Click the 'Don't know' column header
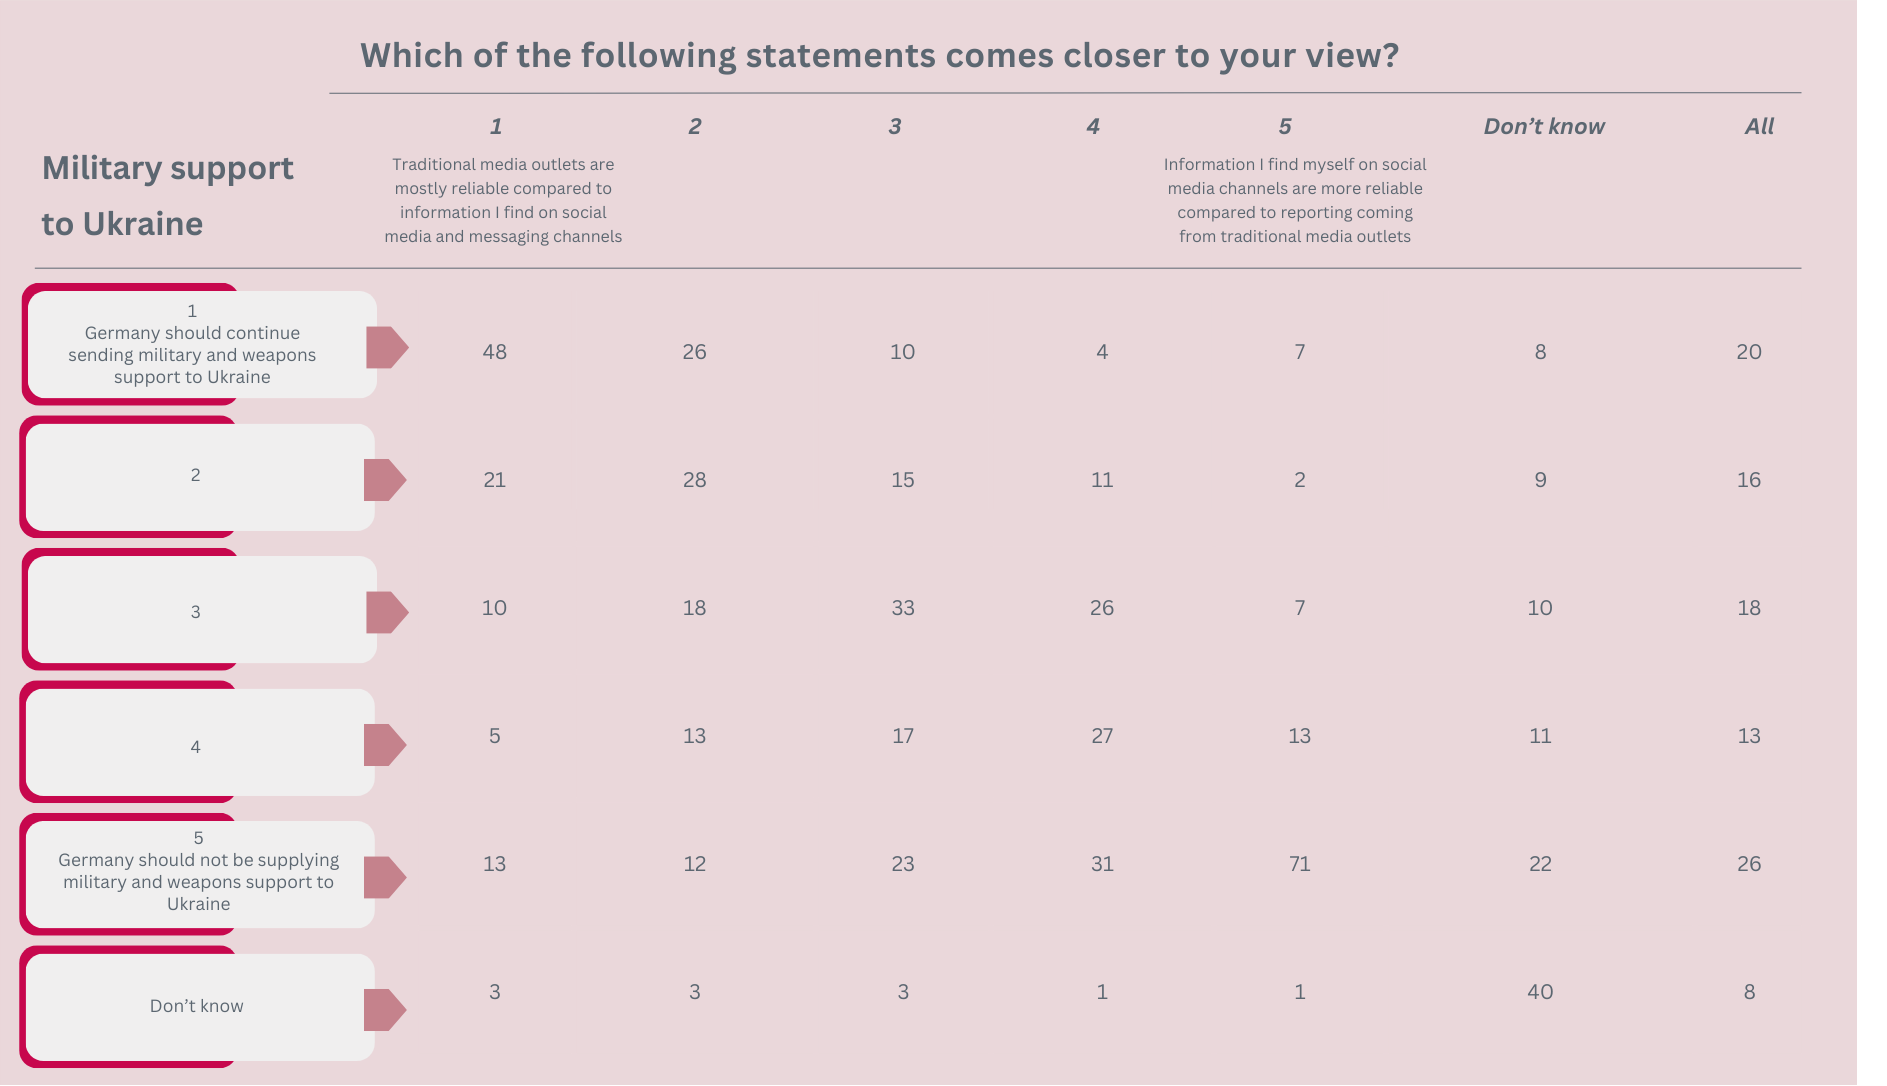 coord(1544,126)
